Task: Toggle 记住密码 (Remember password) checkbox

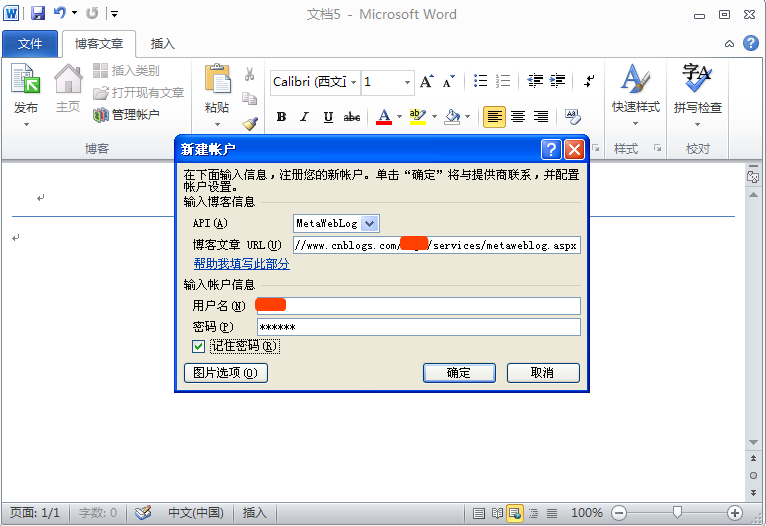Action: (198, 346)
